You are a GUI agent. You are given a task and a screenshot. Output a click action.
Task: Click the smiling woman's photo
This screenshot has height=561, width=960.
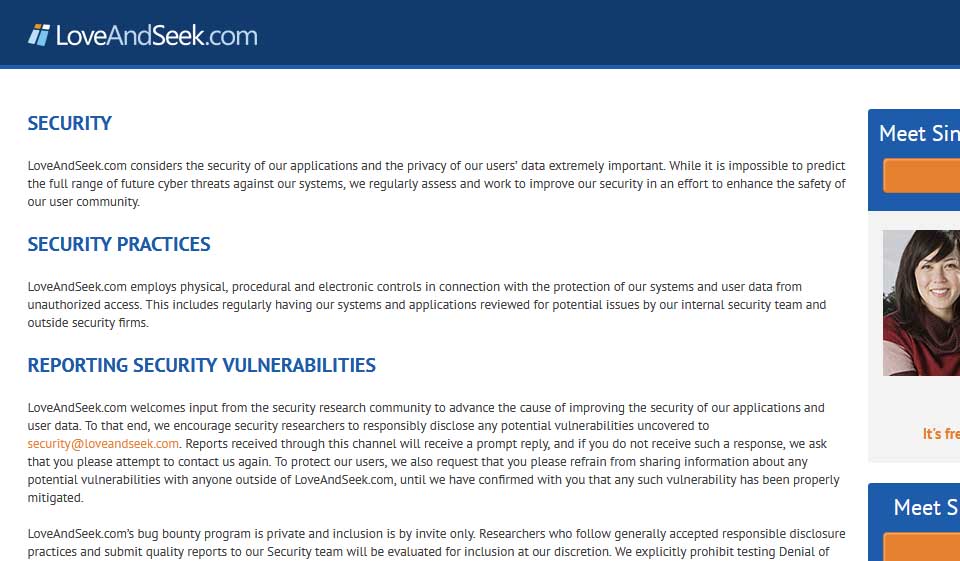(921, 302)
